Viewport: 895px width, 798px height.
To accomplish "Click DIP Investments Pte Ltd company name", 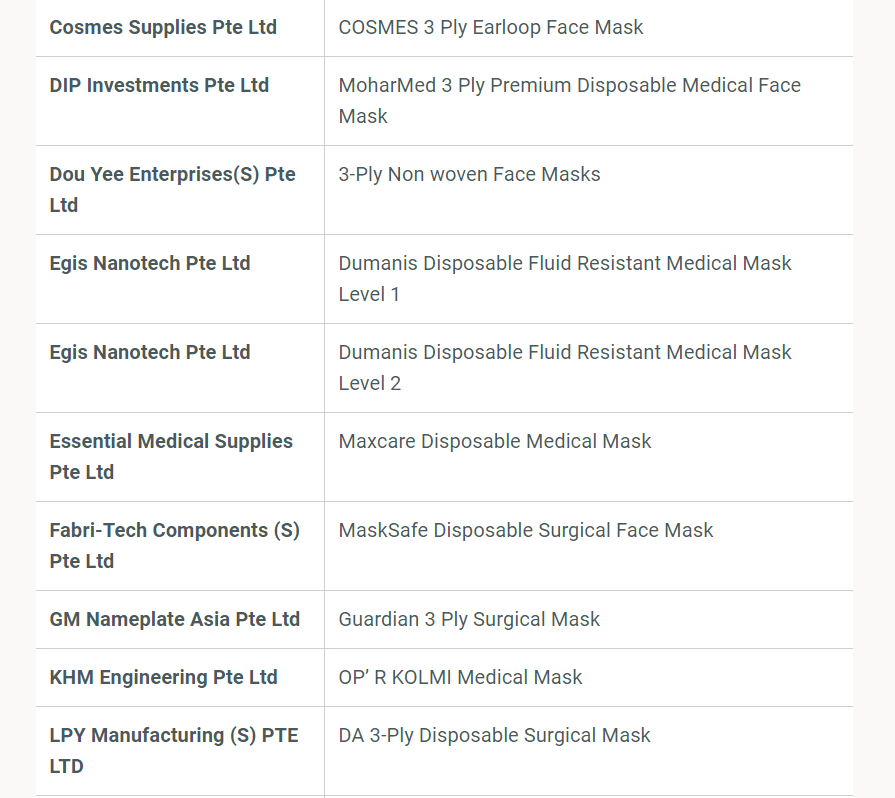I will click(159, 86).
